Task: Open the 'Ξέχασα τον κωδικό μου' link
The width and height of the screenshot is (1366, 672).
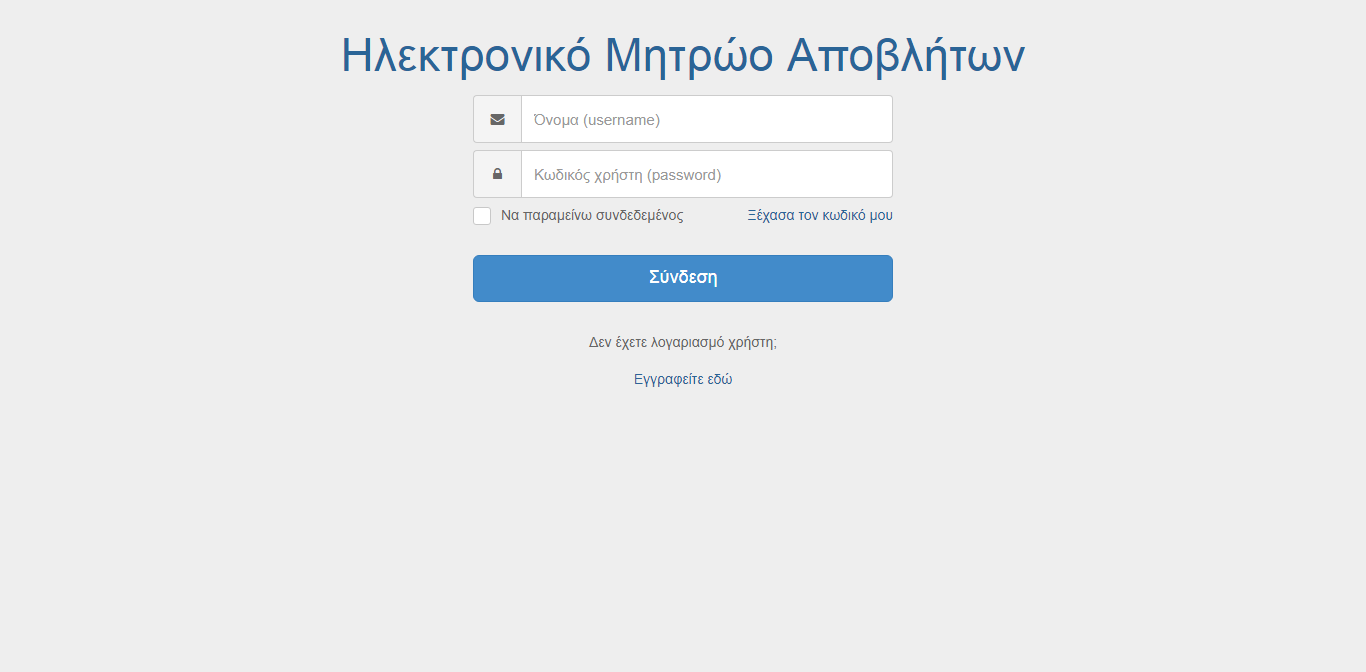Action: pos(820,215)
